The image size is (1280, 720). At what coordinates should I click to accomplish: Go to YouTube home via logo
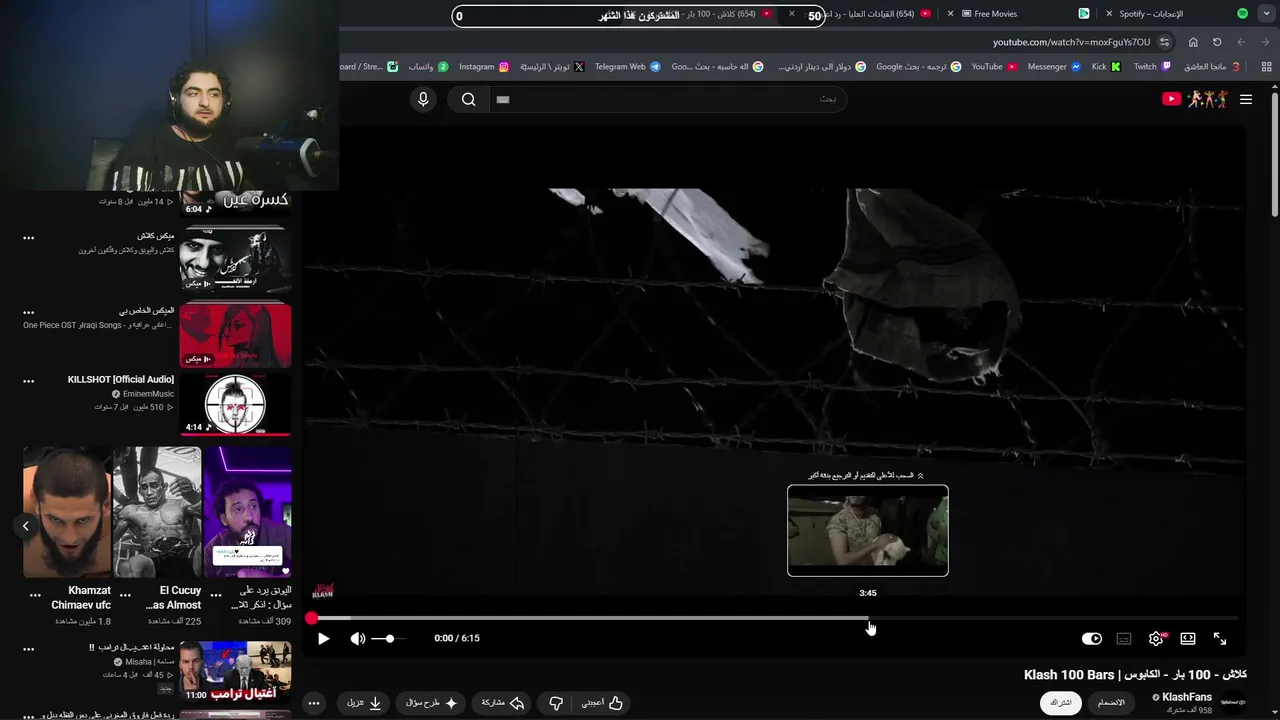(1195, 99)
